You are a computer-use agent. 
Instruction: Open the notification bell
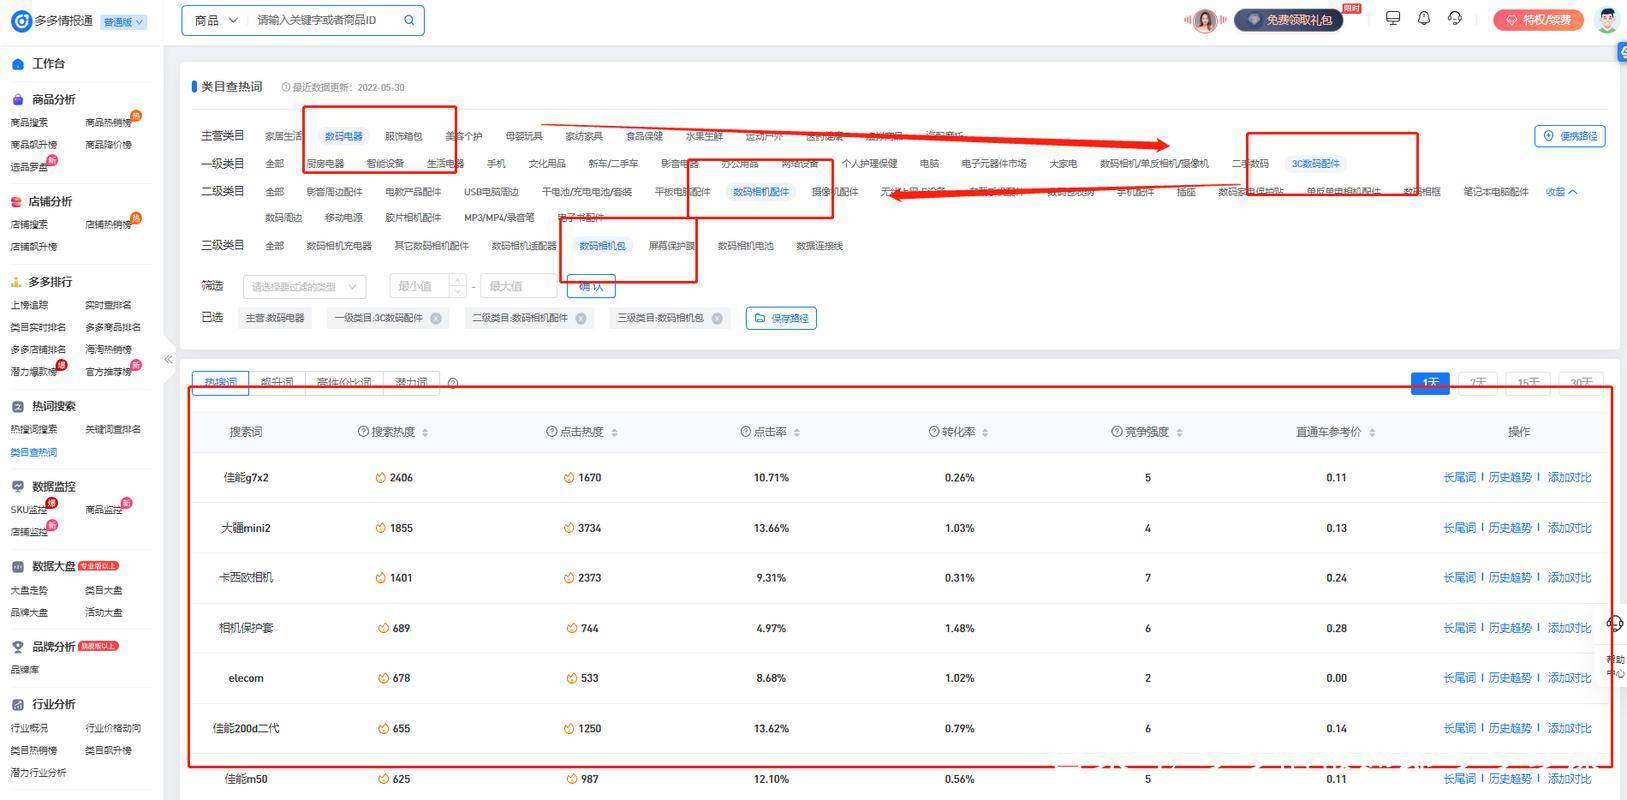click(1424, 19)
